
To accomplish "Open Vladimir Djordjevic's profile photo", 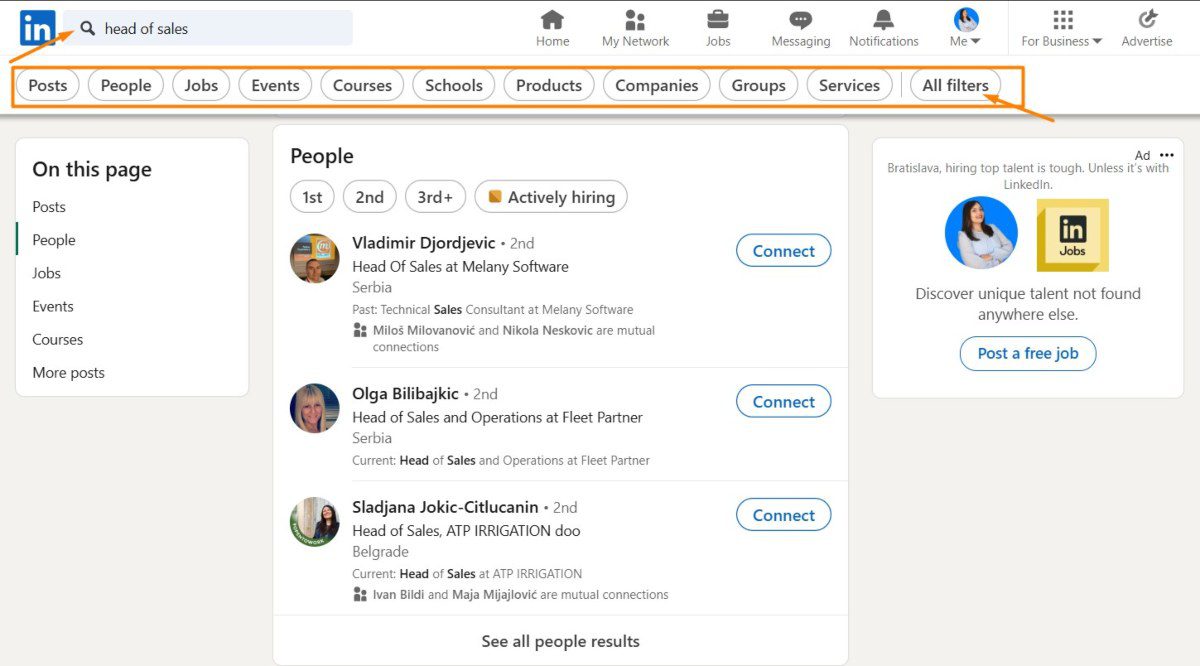I will [x=315, y=259].
